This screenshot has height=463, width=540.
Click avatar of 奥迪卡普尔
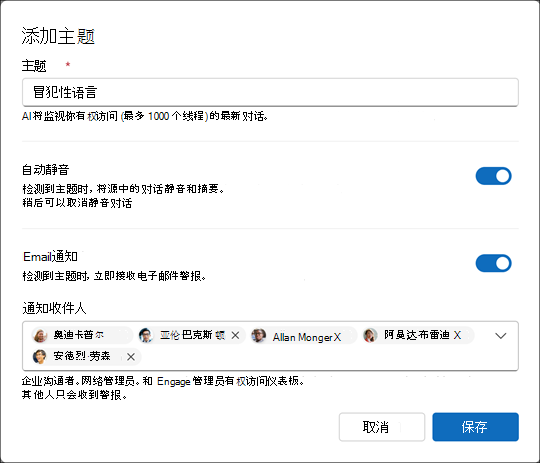click(x=40, y=335)
